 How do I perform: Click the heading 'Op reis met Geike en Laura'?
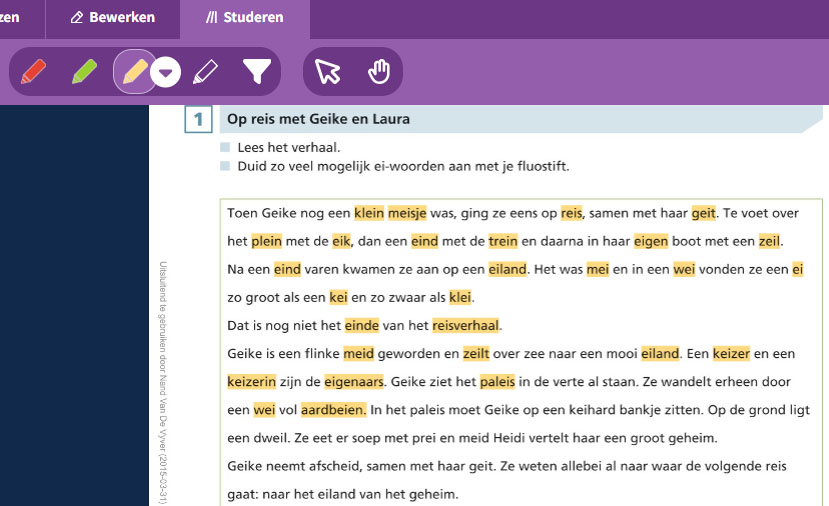point(318,120)
